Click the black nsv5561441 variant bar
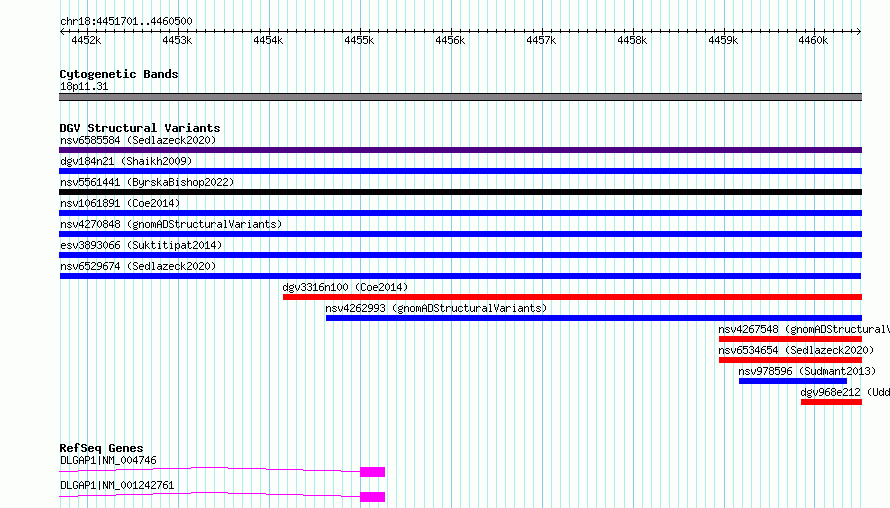The height and width of the screenshot is (508, 890). tap(460, 192)
